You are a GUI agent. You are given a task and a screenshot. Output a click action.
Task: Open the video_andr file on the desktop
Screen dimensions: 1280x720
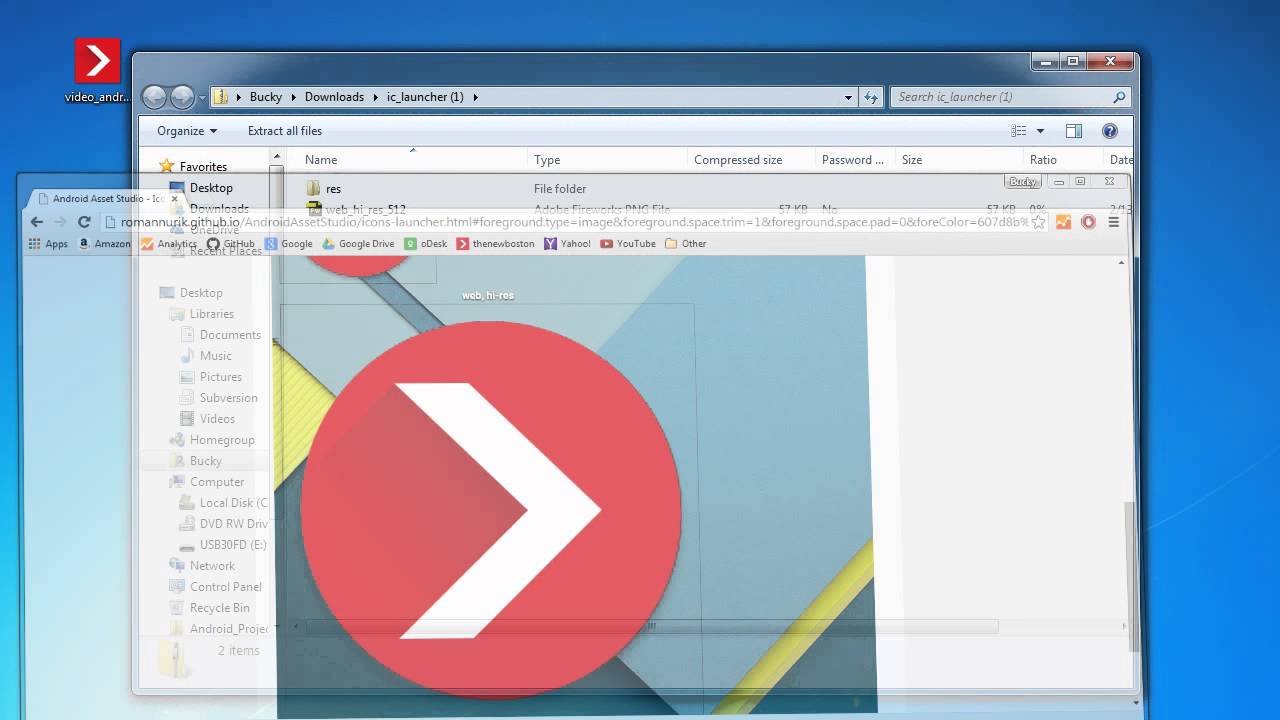click(x=95, y=60)
